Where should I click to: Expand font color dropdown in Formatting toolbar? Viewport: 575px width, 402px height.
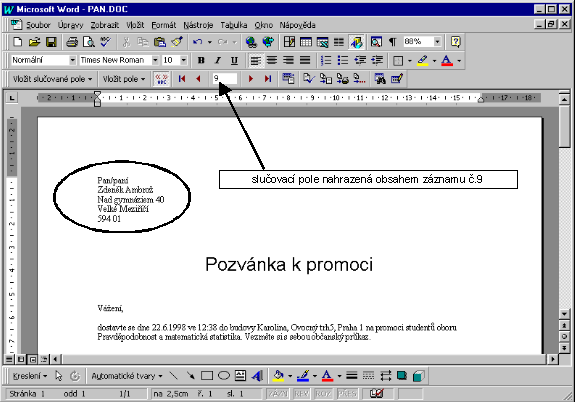click(459, 61)
